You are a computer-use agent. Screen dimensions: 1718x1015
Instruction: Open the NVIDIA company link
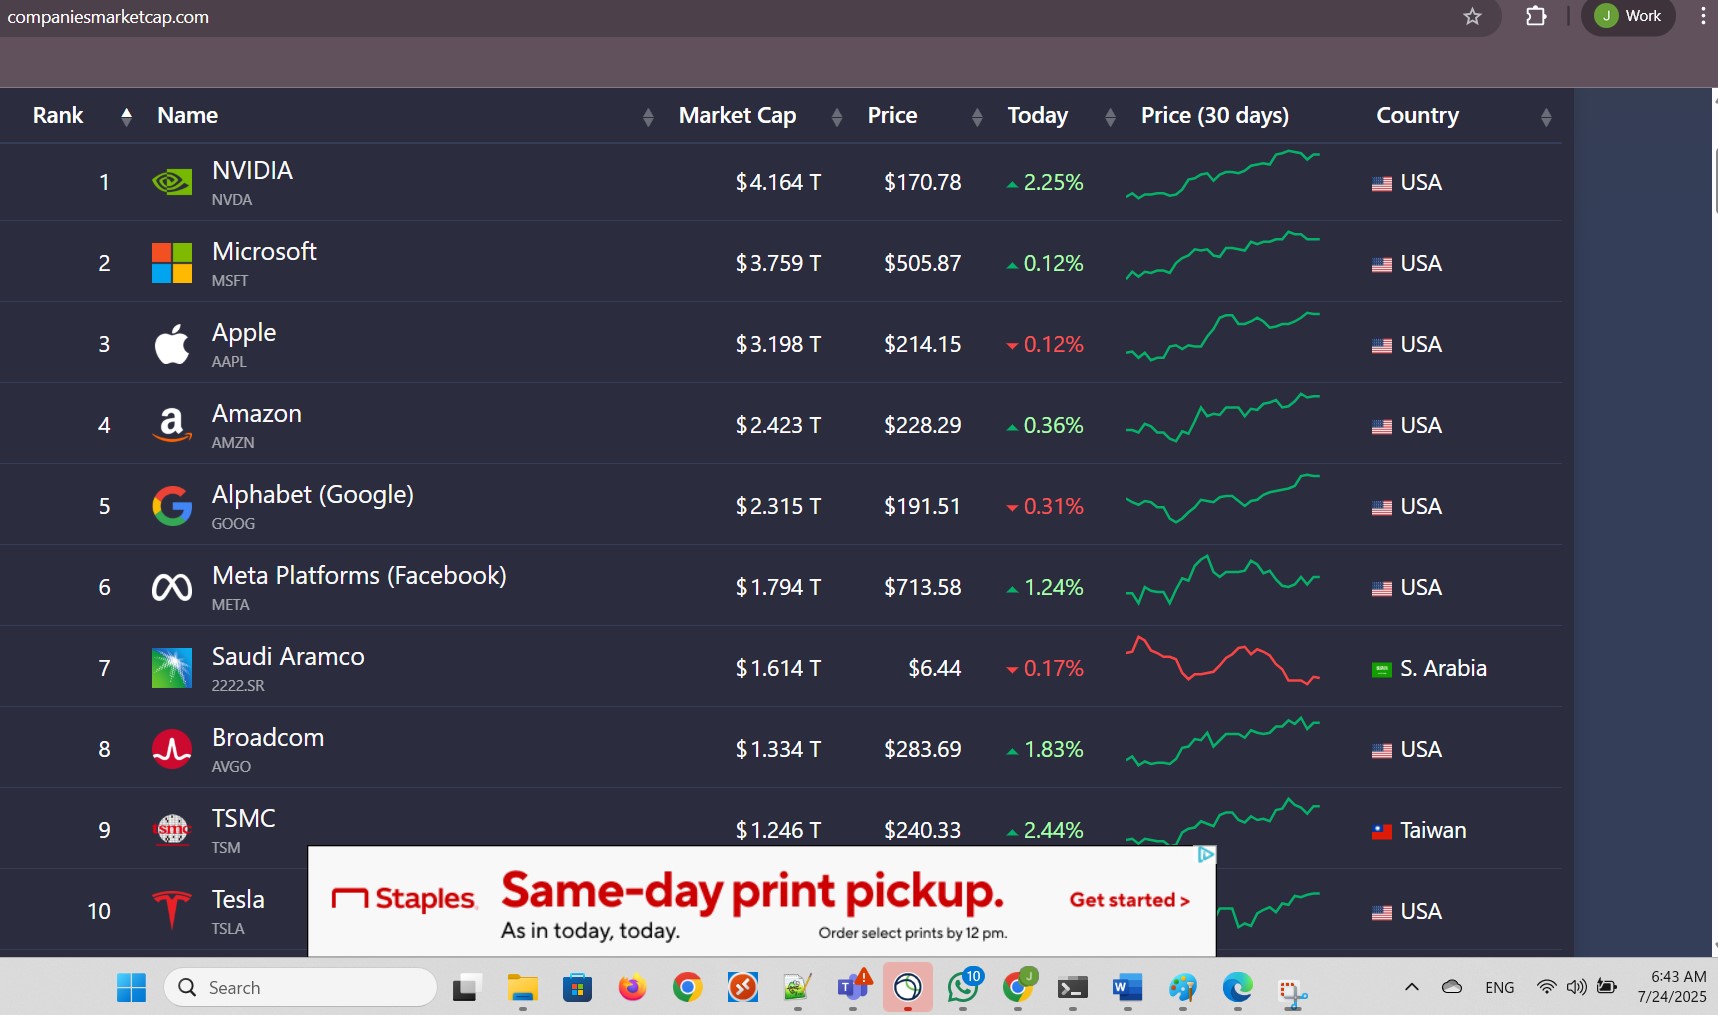[x=252, y=171]
